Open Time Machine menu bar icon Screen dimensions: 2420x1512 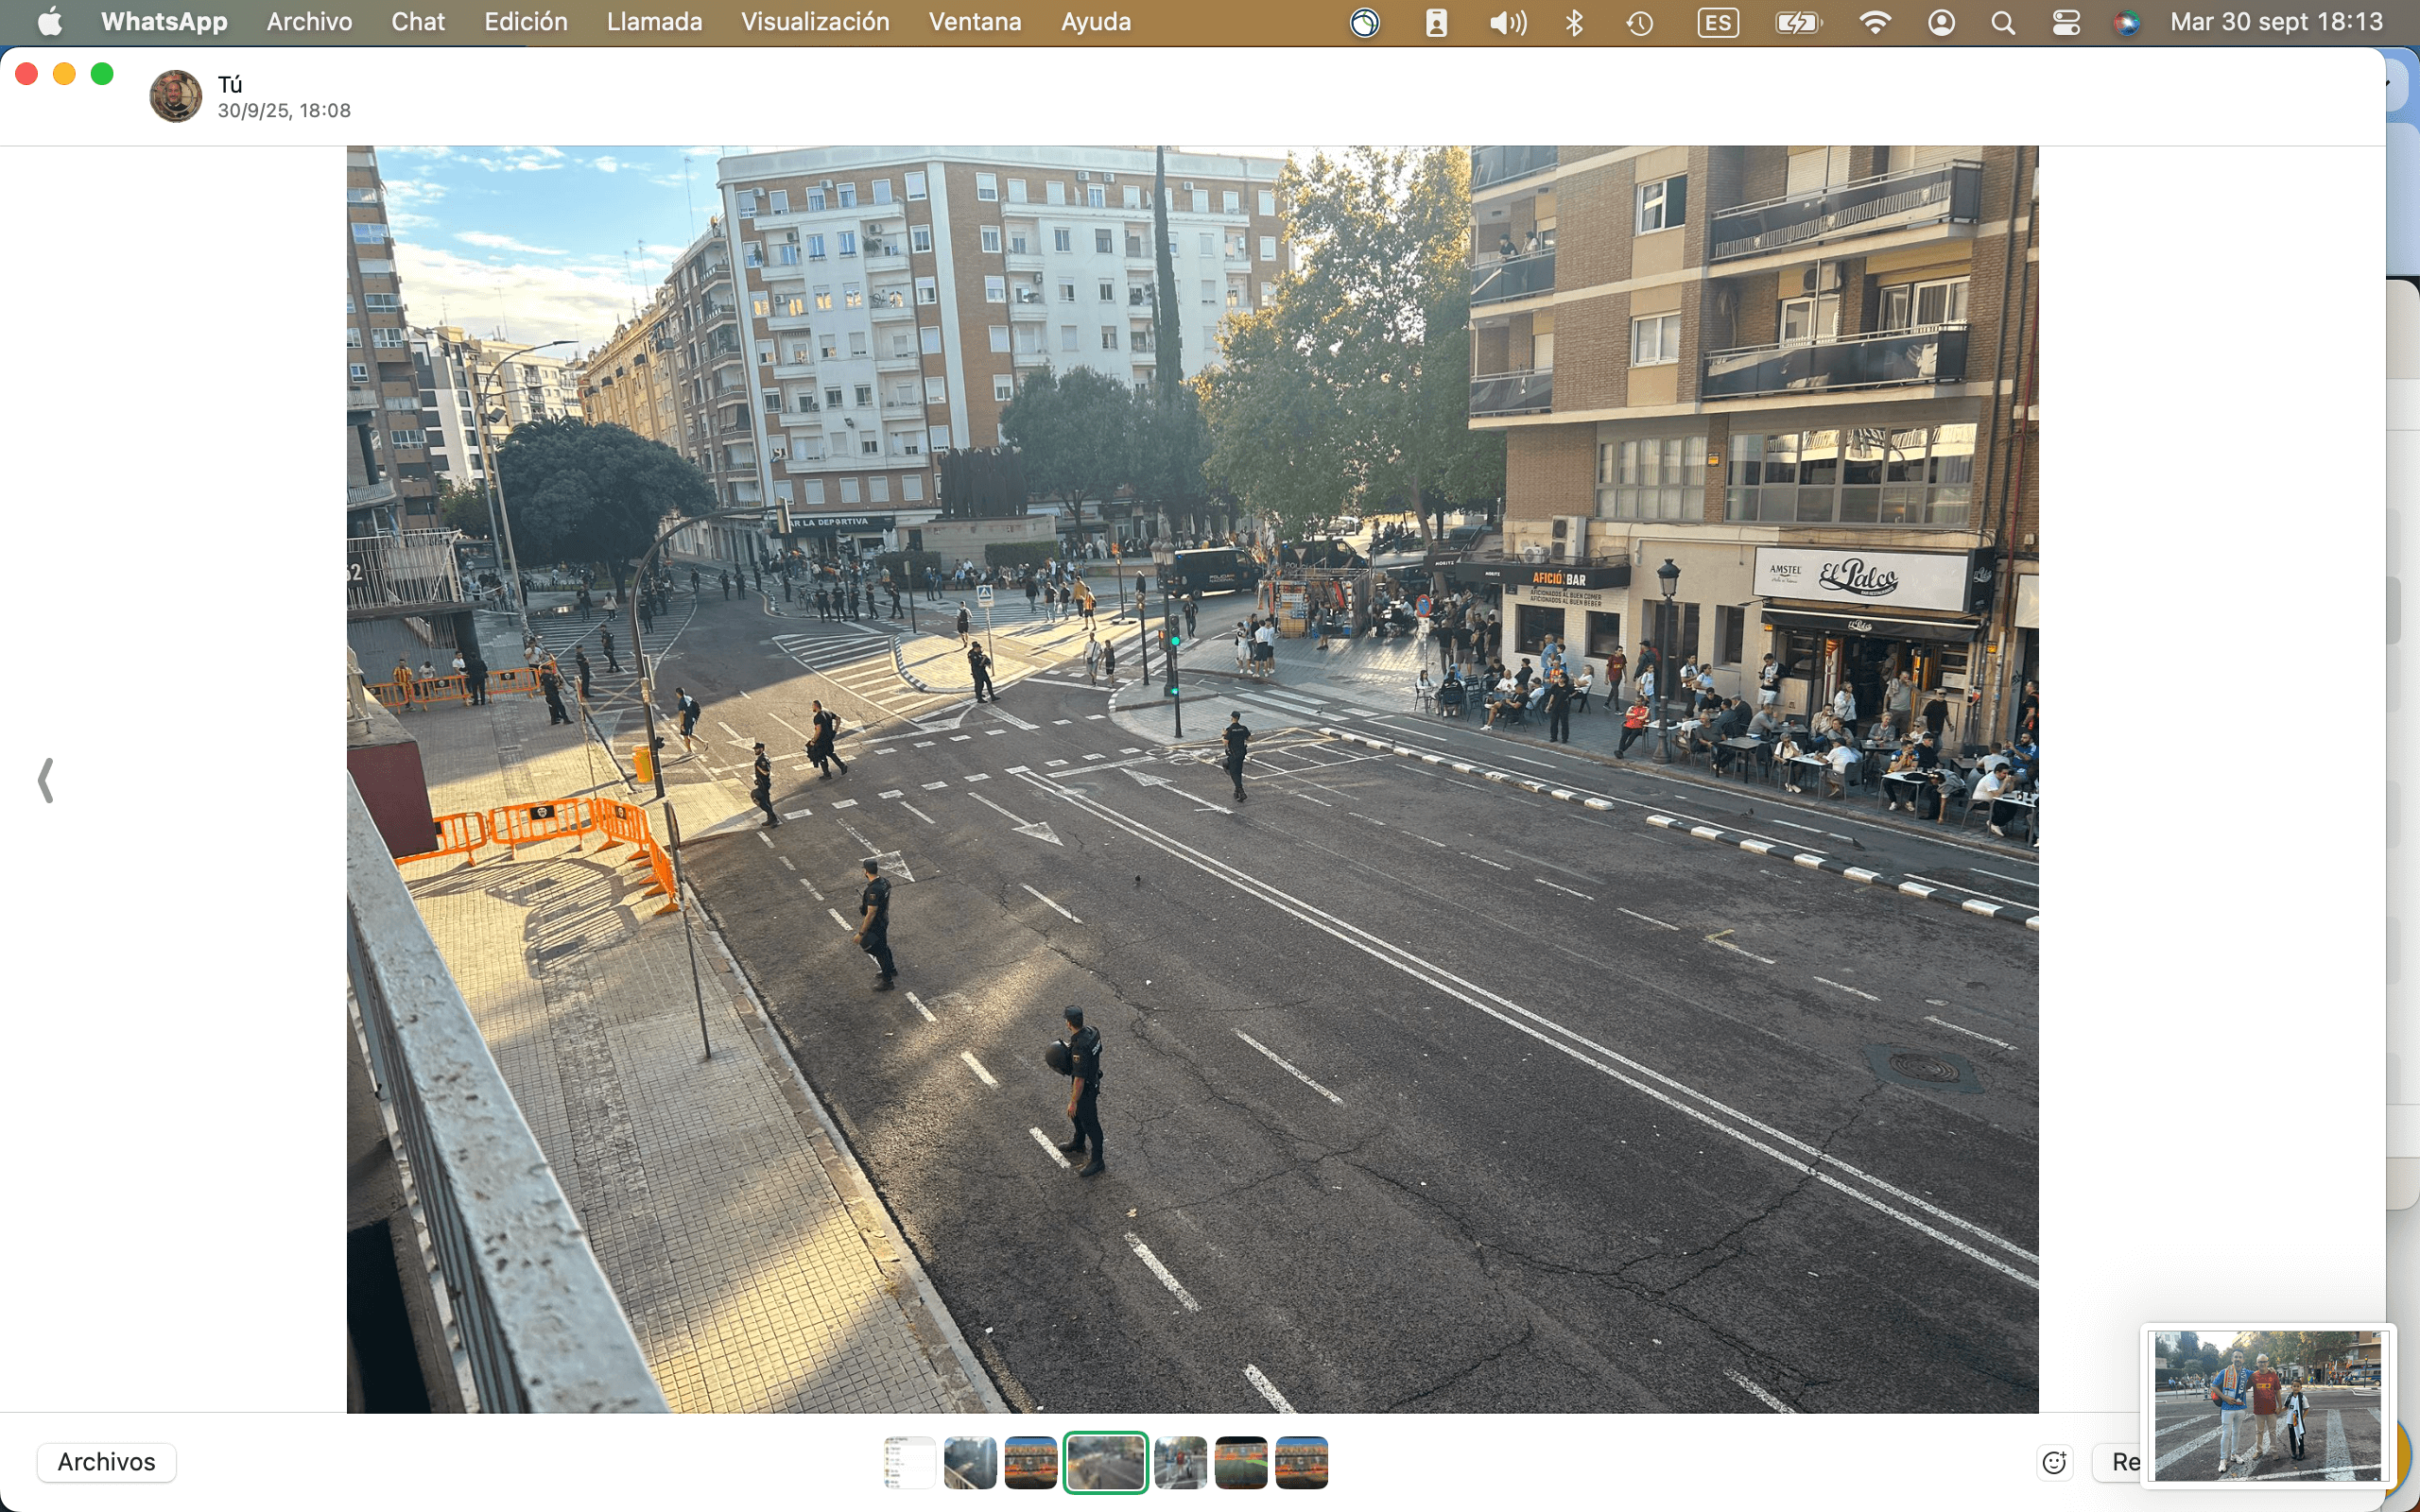click(1639, 22)
